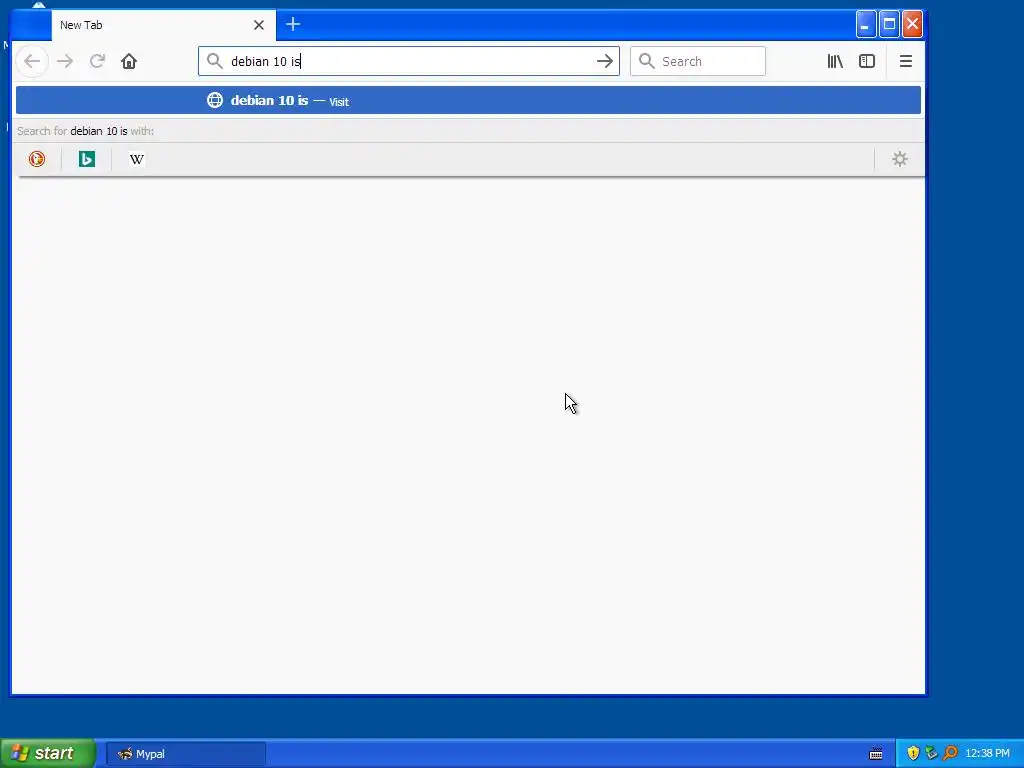This screenshot has height=768, width=1024.
Task: Close the New Tab tab
Action: point(259,25)
